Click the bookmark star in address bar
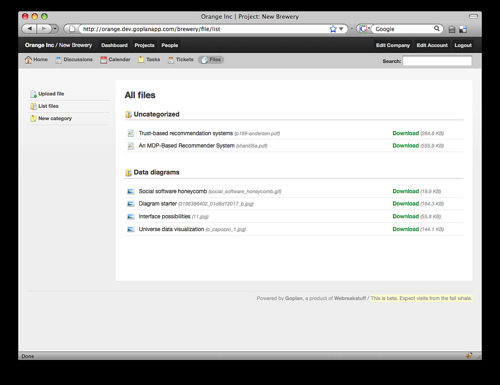Image resolution: width=500 pixels, height=385 pixels. pos(333,29)
